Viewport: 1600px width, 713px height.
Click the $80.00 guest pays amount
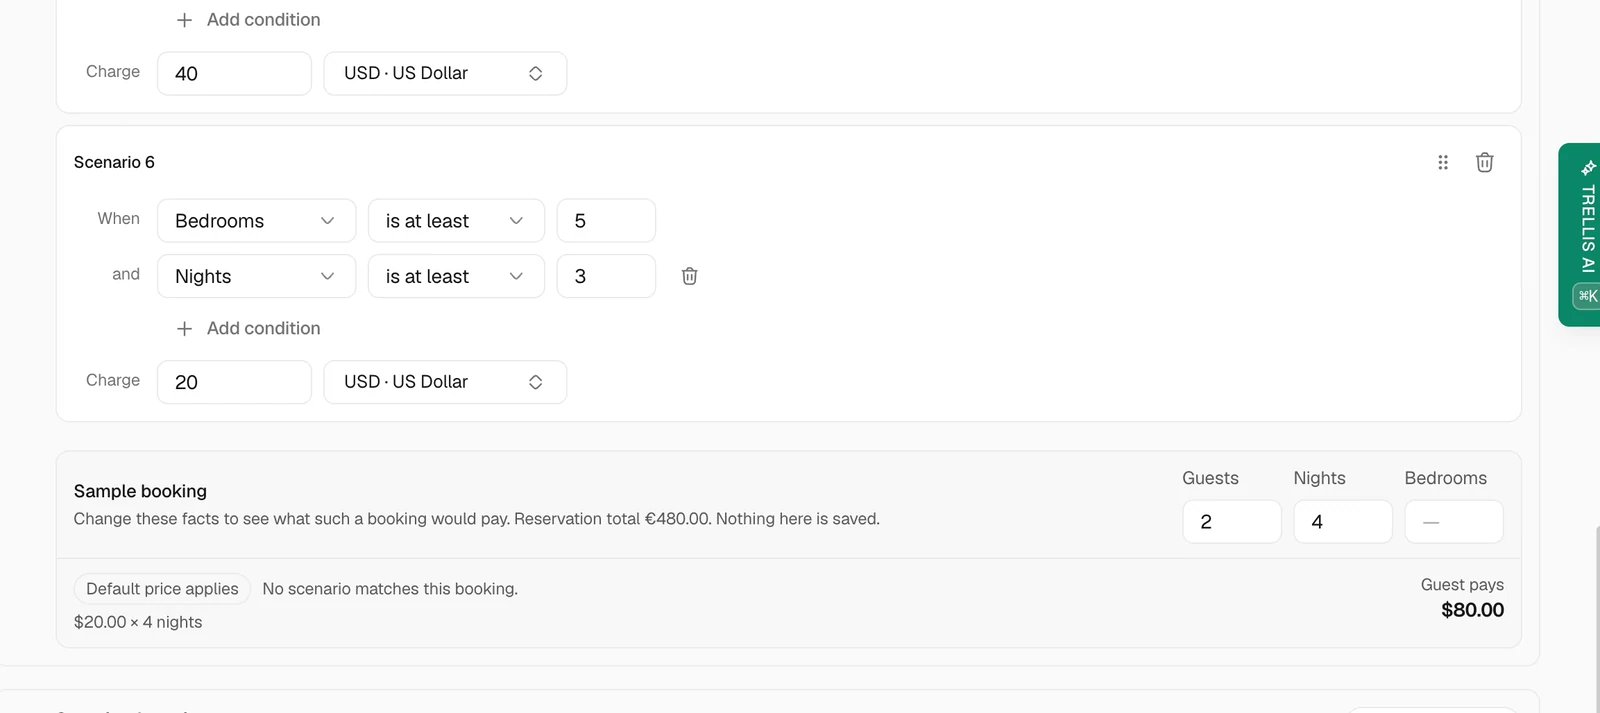(x=1472, y=610)
